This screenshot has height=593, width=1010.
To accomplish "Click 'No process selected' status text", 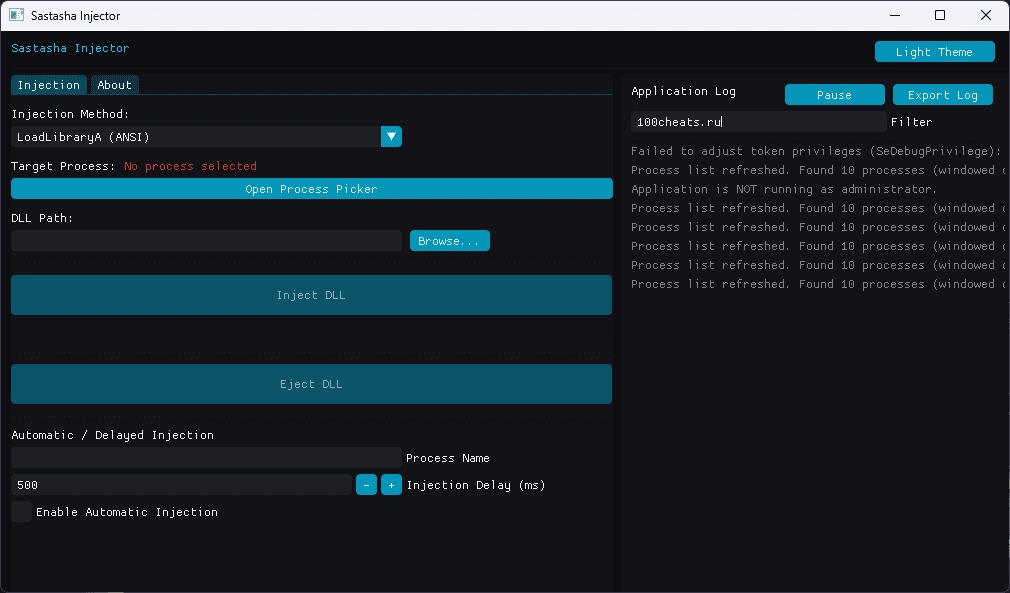I will (190, 166).
